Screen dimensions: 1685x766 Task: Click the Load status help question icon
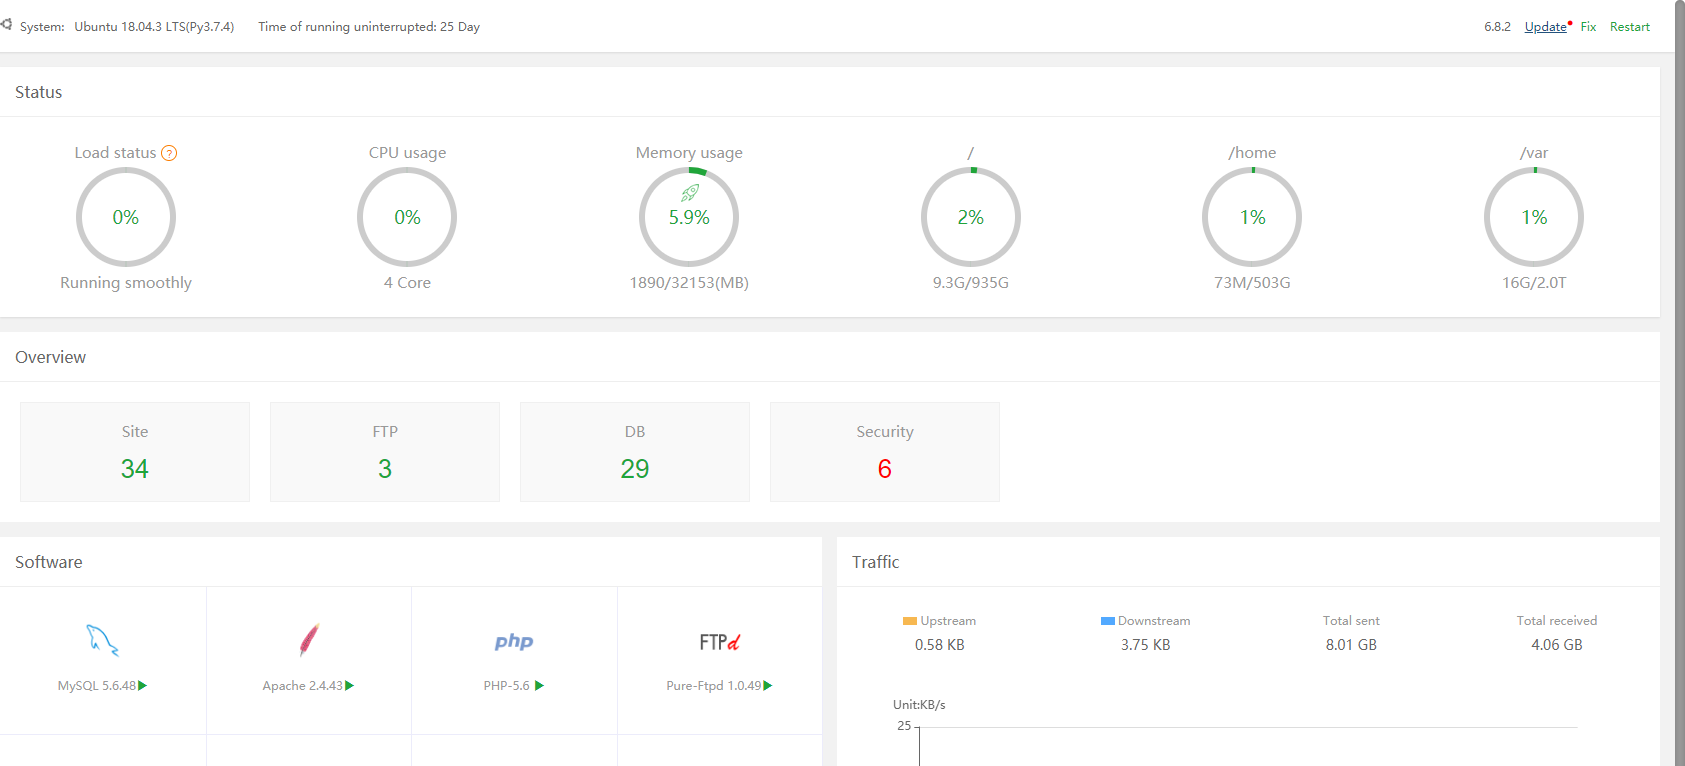169,153
